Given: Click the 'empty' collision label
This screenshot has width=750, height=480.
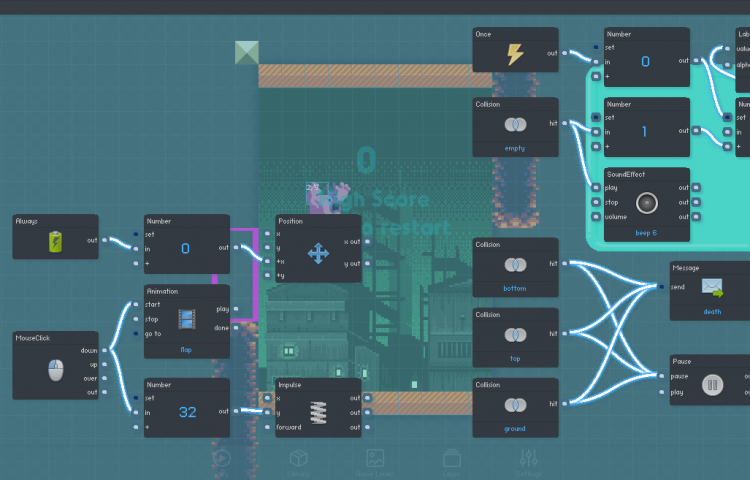Looking at the screenshot, I should (x=515, y=148).
